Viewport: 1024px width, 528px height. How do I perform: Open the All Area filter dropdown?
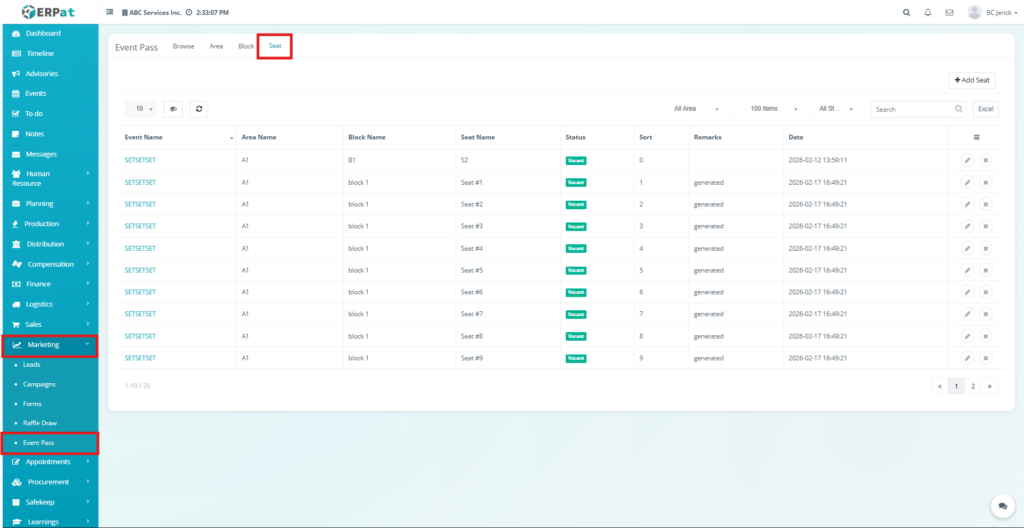pos(688,109)
